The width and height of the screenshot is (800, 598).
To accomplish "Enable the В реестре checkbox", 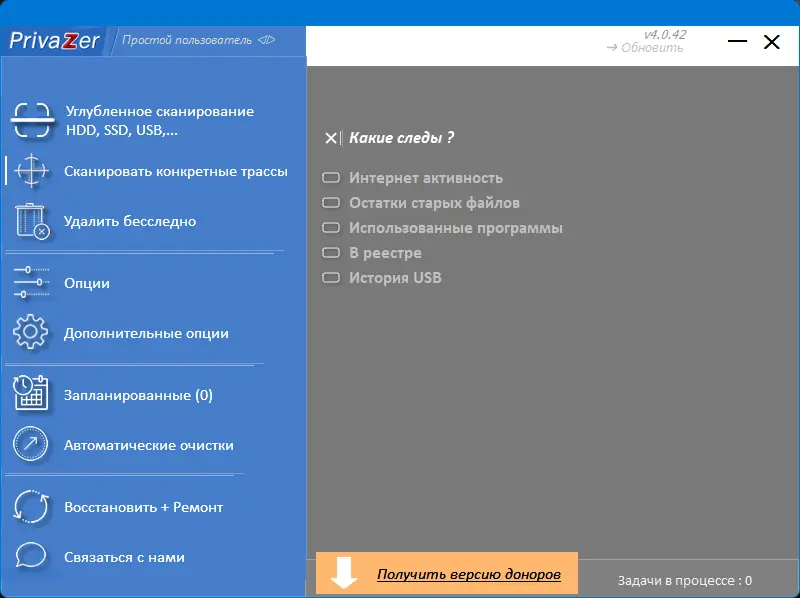I will tap(331, 253).
